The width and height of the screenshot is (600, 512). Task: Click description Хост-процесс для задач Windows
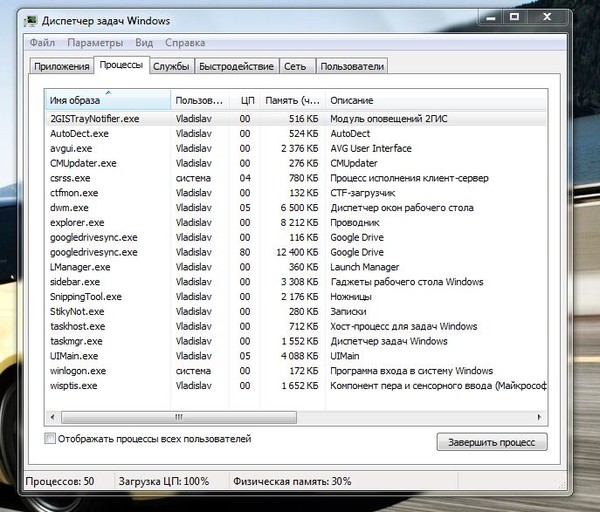404,326
